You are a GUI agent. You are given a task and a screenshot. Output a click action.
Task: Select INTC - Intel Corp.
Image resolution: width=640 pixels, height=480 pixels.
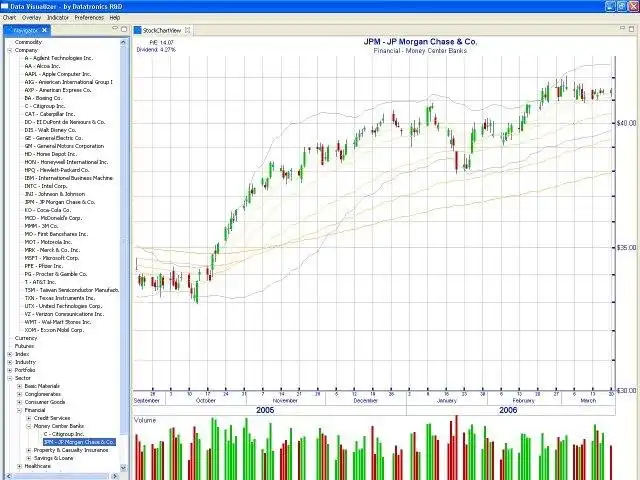pyautogui.click(x=46, y=186)
